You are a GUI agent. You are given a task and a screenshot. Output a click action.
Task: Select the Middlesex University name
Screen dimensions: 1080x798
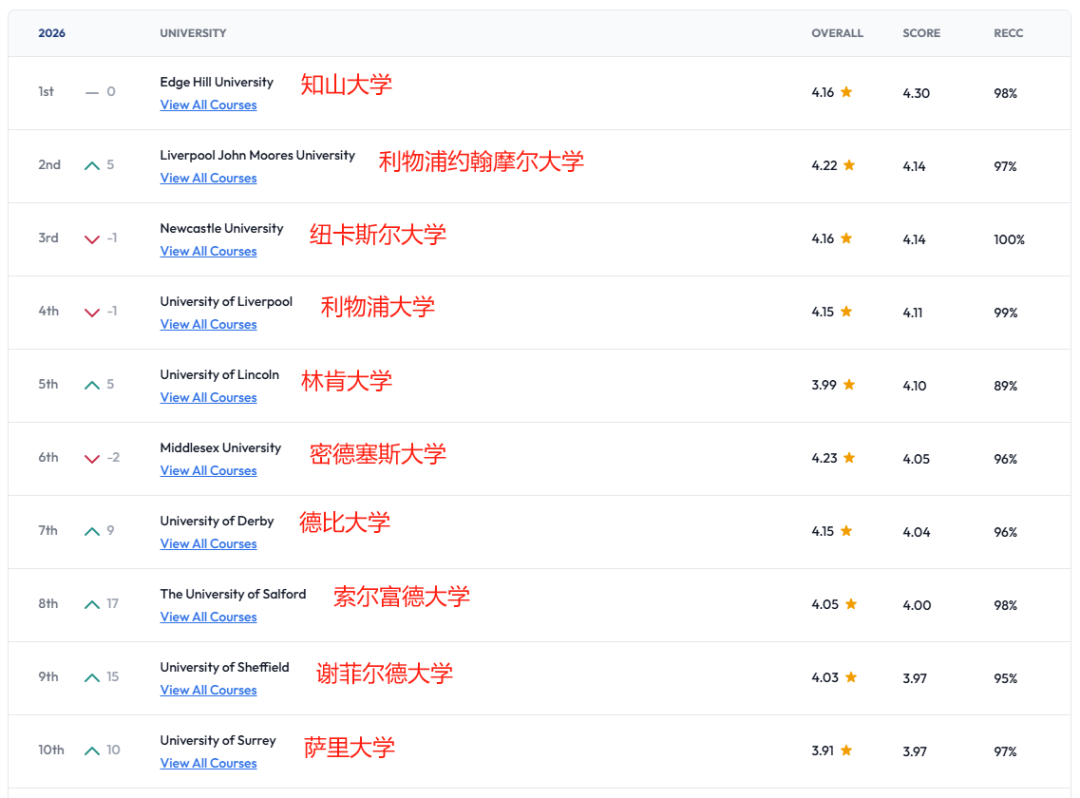pos(220,448)
